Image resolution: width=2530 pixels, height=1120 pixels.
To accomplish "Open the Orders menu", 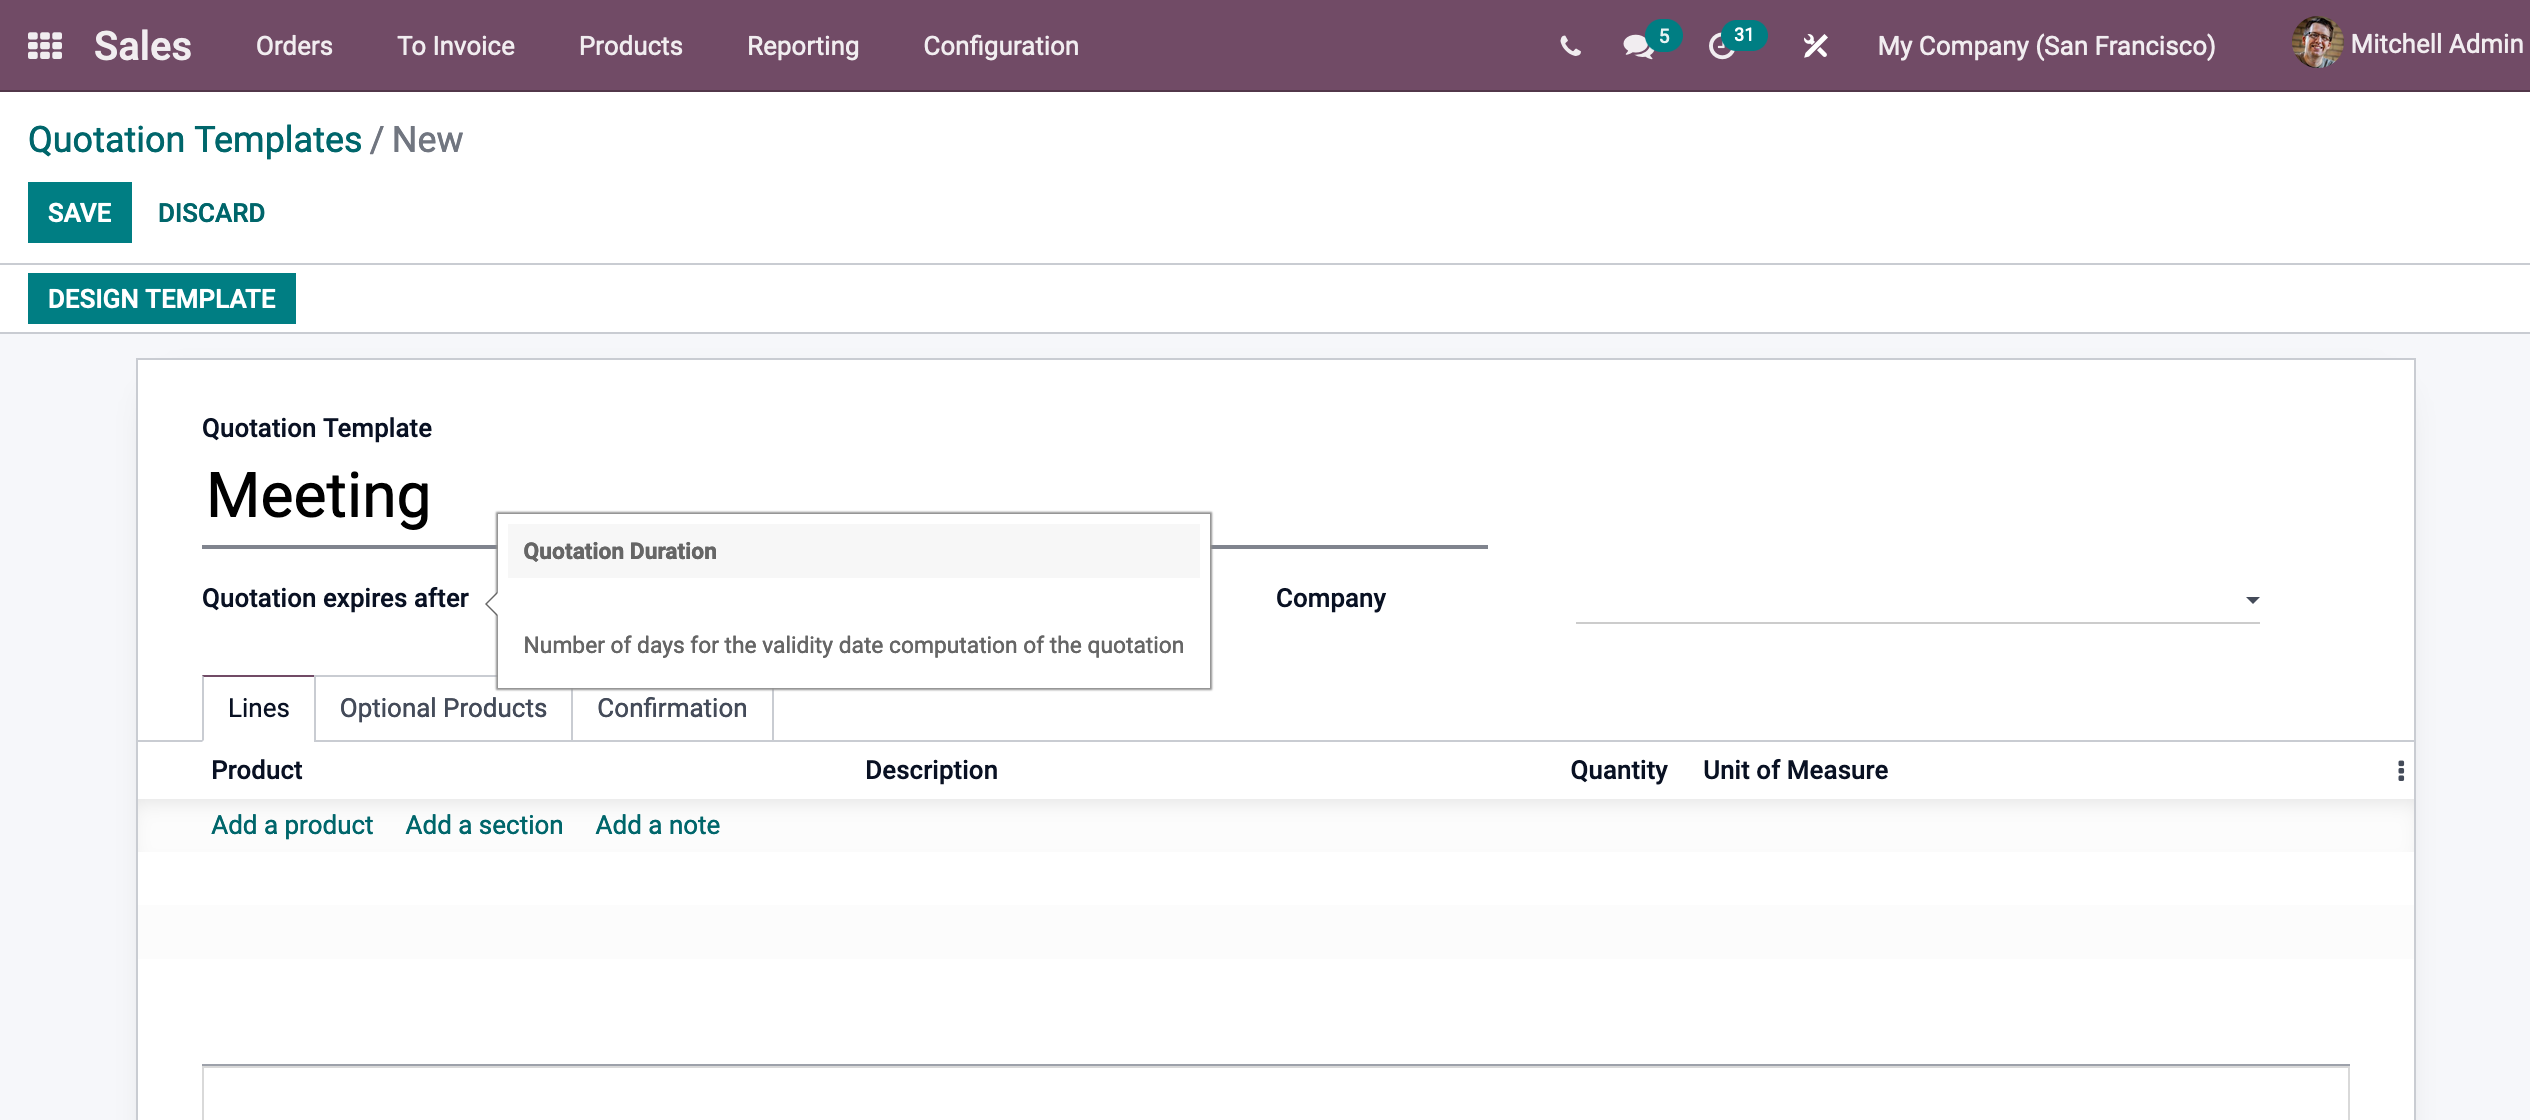I will 294,46.
